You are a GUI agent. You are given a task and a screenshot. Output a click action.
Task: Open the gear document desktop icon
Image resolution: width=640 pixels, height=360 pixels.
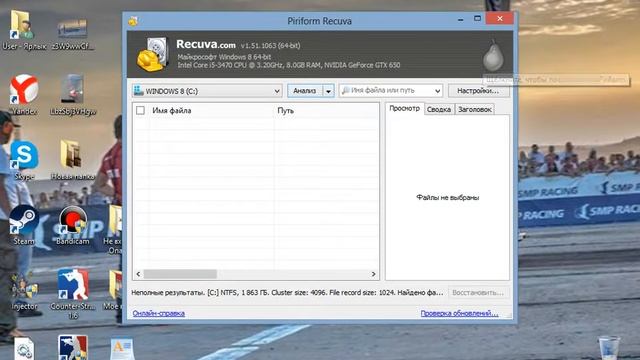tap(24, 349)
